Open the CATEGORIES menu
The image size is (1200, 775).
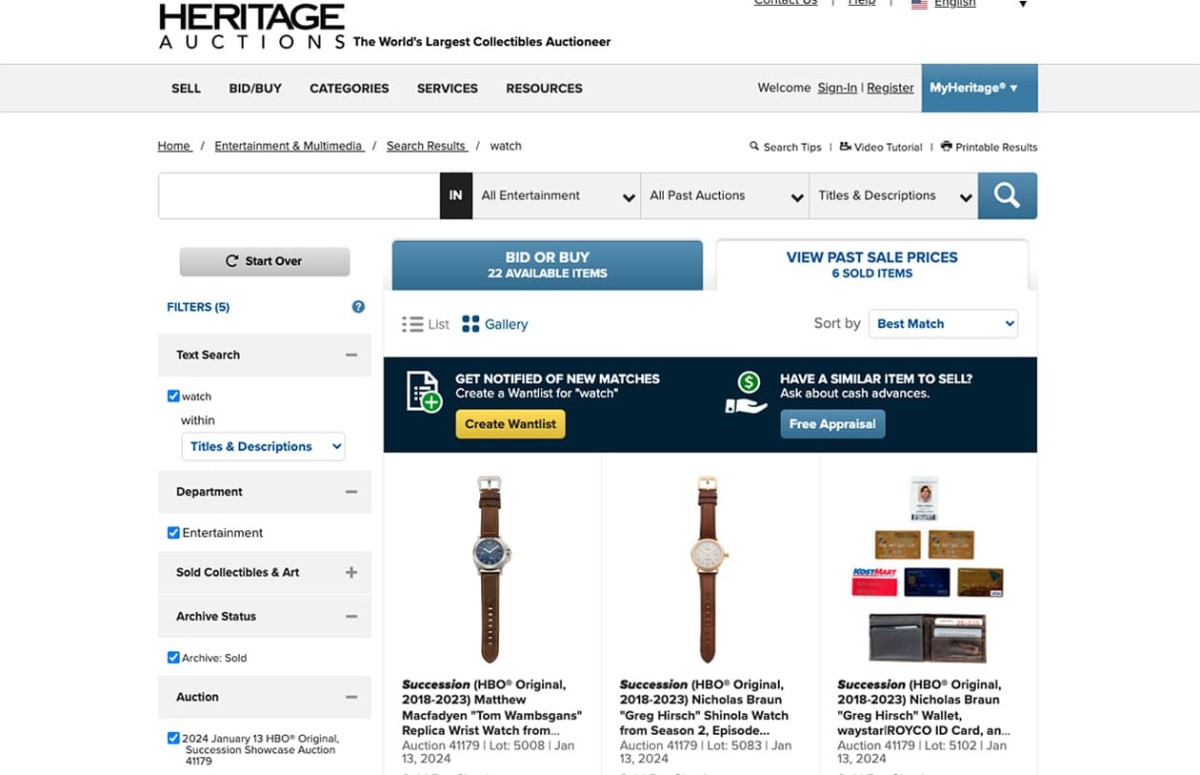[x=349, y=88]
